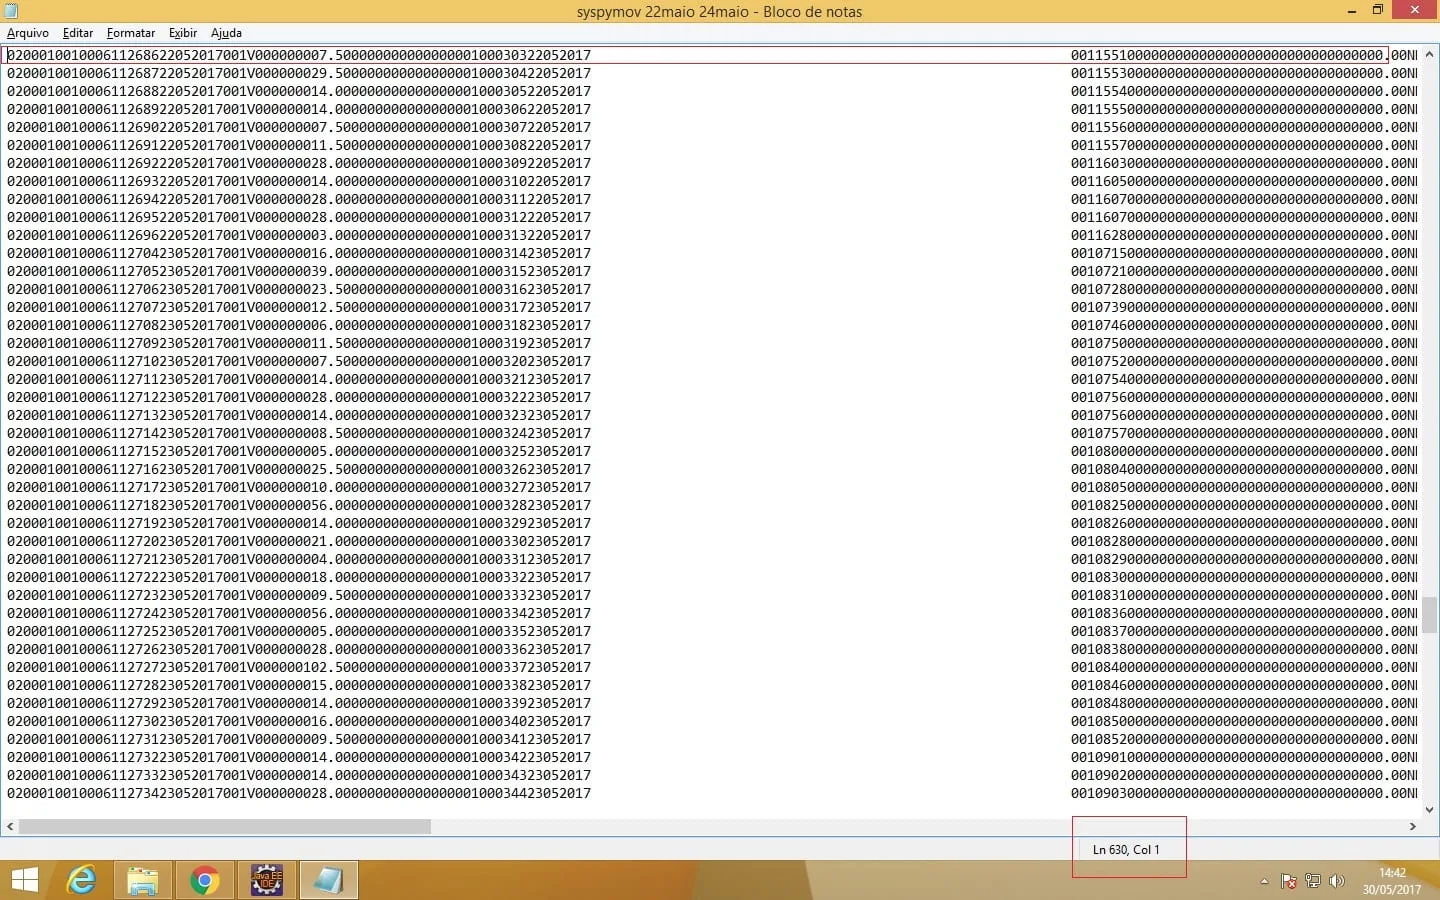The width and height of the screenshot is (1440, 900).
Task: Launch Internet Explorer from the taskbar
Action: pos(81,880)
